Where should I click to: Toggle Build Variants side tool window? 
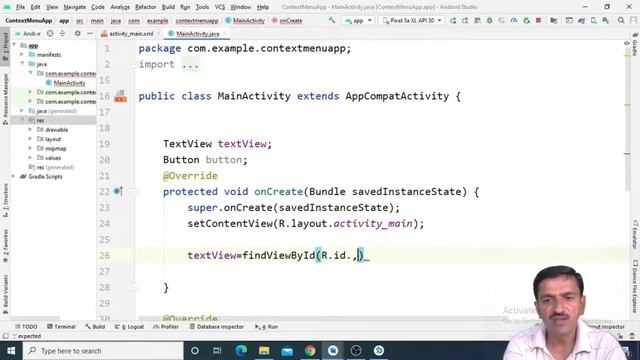(x=5, y=294)
